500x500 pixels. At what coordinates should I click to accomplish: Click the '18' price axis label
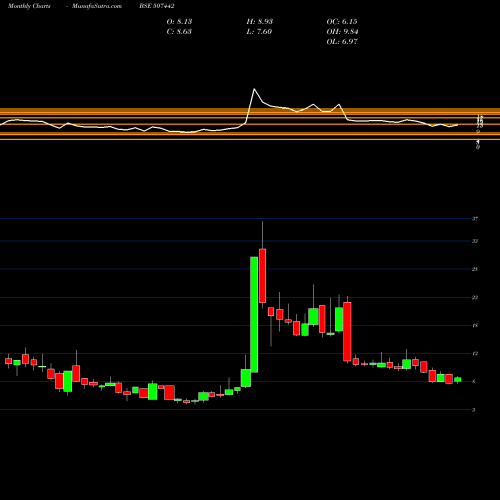pos(475,325)
